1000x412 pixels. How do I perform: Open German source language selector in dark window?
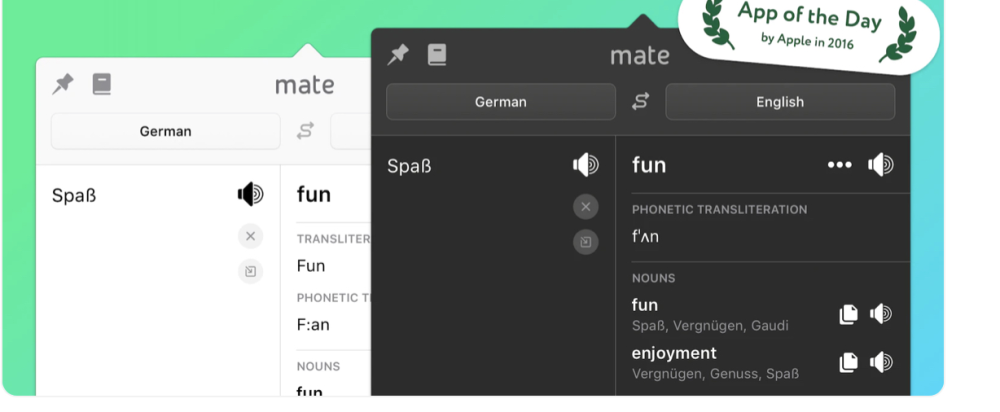pos(501,101)
